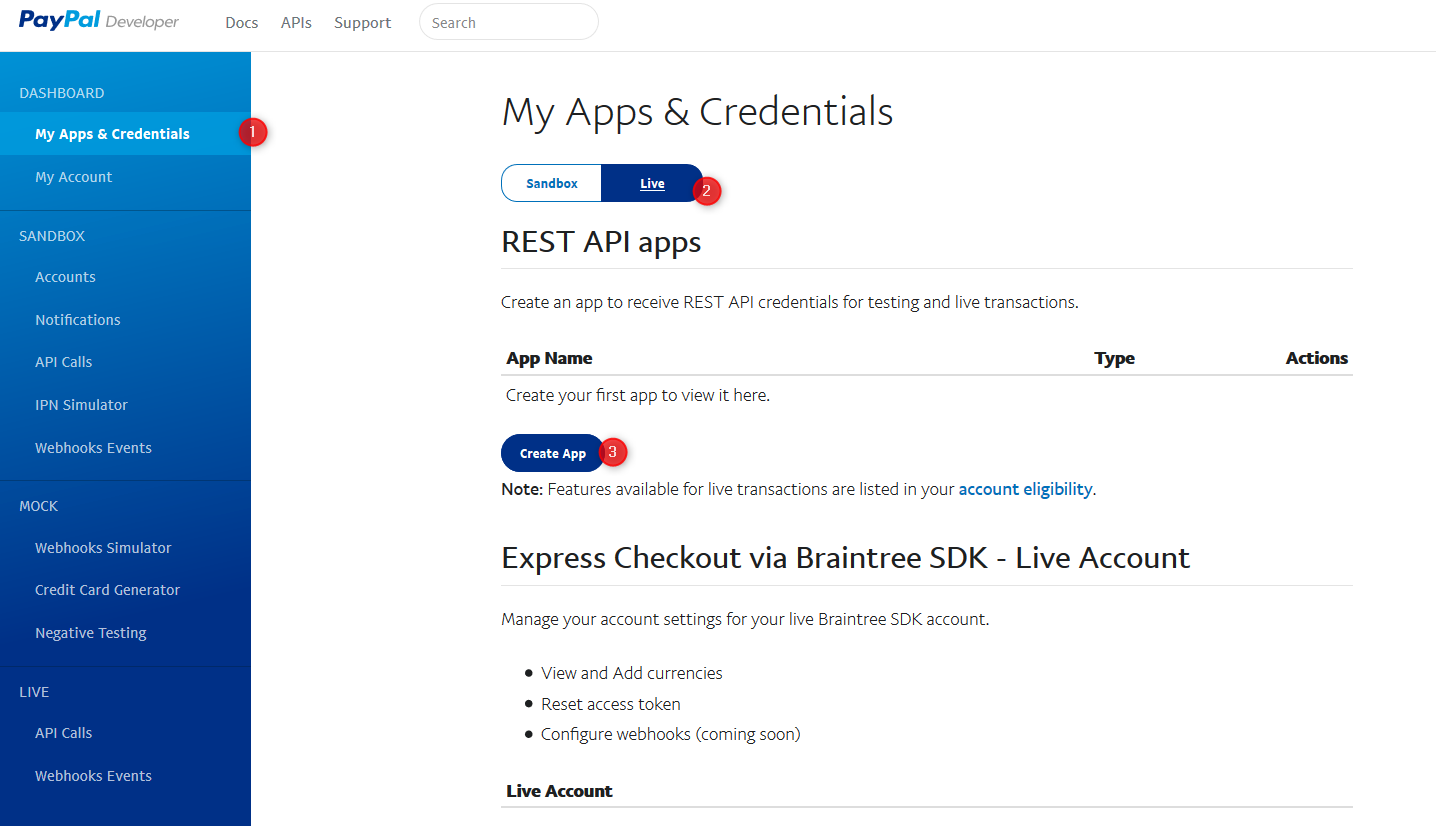This screenshot has width=1436, height=826.
Task: Click 'View and Add currencies' list item
Action: pyautogui.click(x=632, y=673)
